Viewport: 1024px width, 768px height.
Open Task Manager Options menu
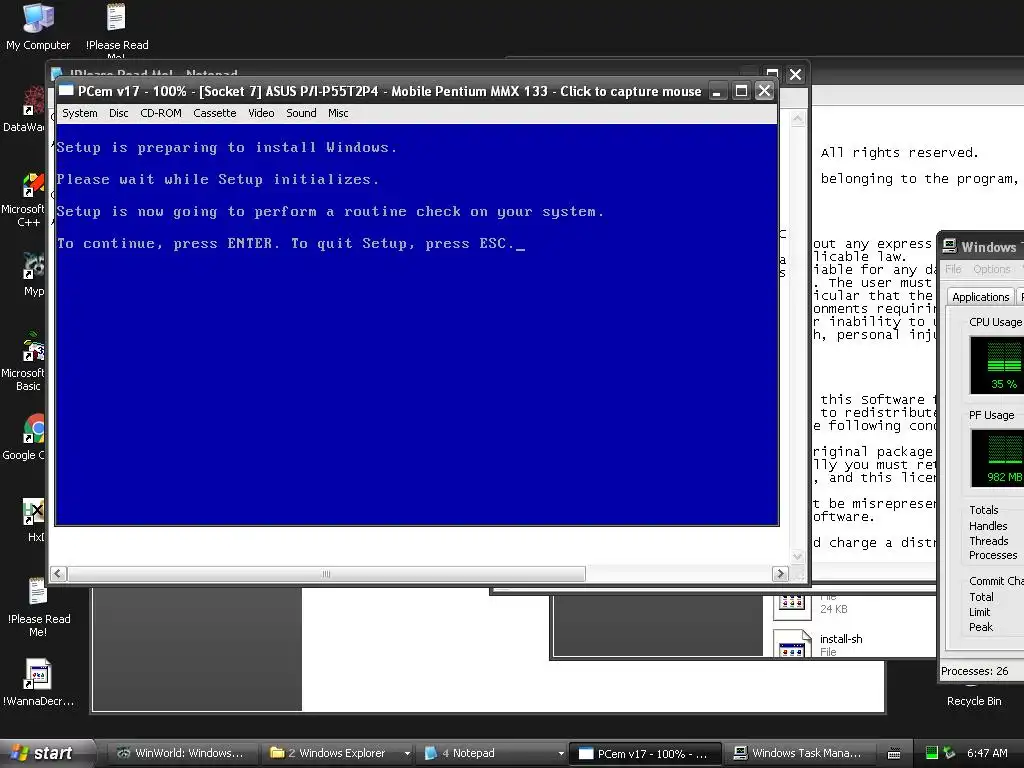[x=991, y=269]
